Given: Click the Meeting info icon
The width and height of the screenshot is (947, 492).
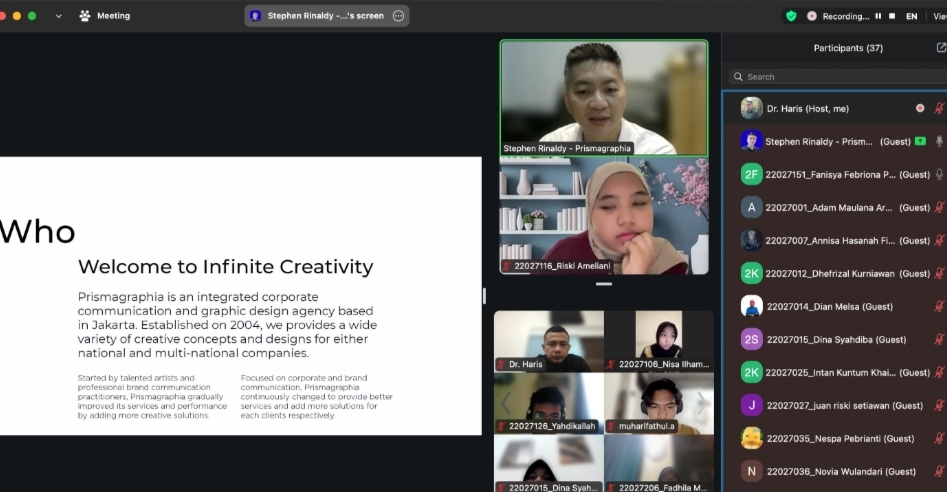Looking at the screenshot, I should (x=85, y=16).
